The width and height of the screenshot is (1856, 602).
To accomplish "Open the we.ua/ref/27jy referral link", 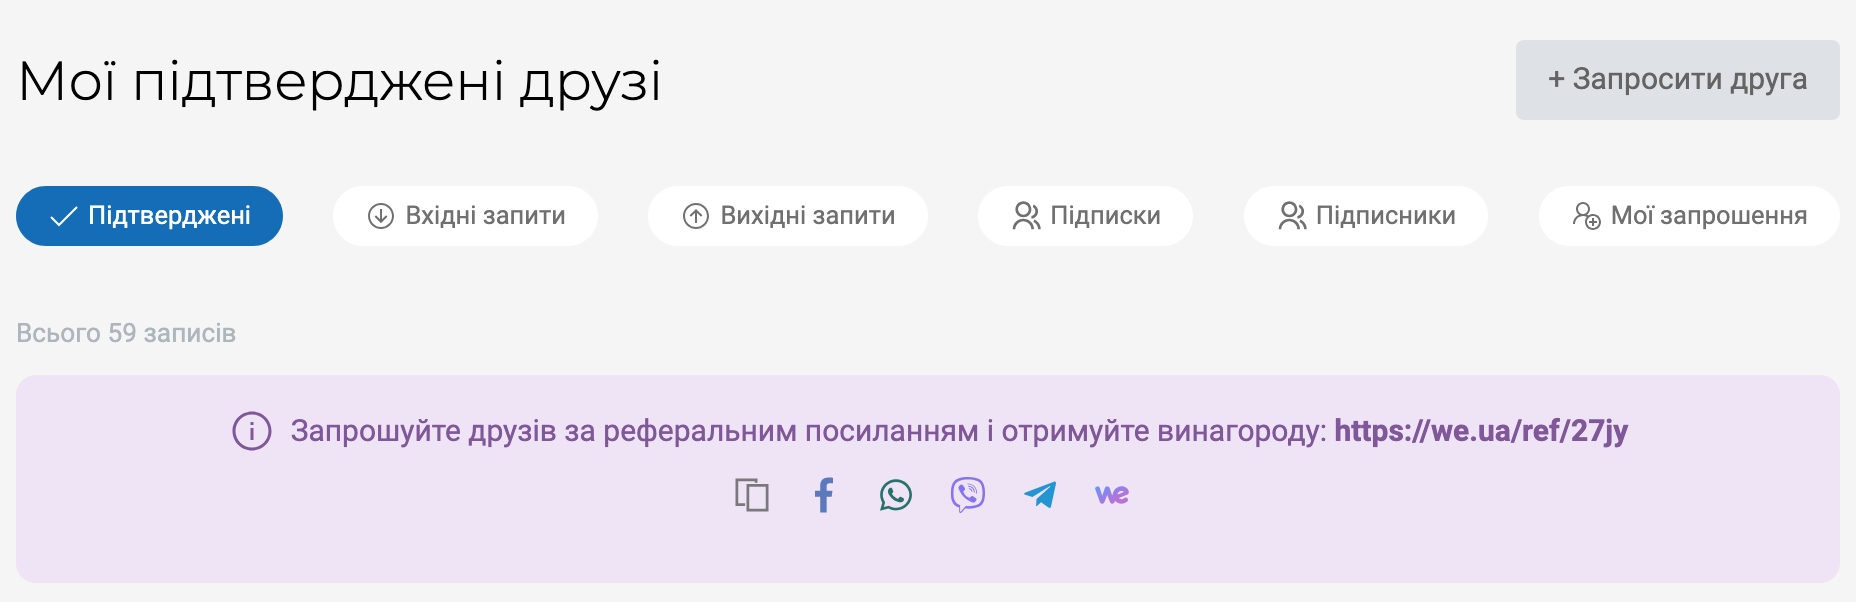I will (x=1481, y=431).
